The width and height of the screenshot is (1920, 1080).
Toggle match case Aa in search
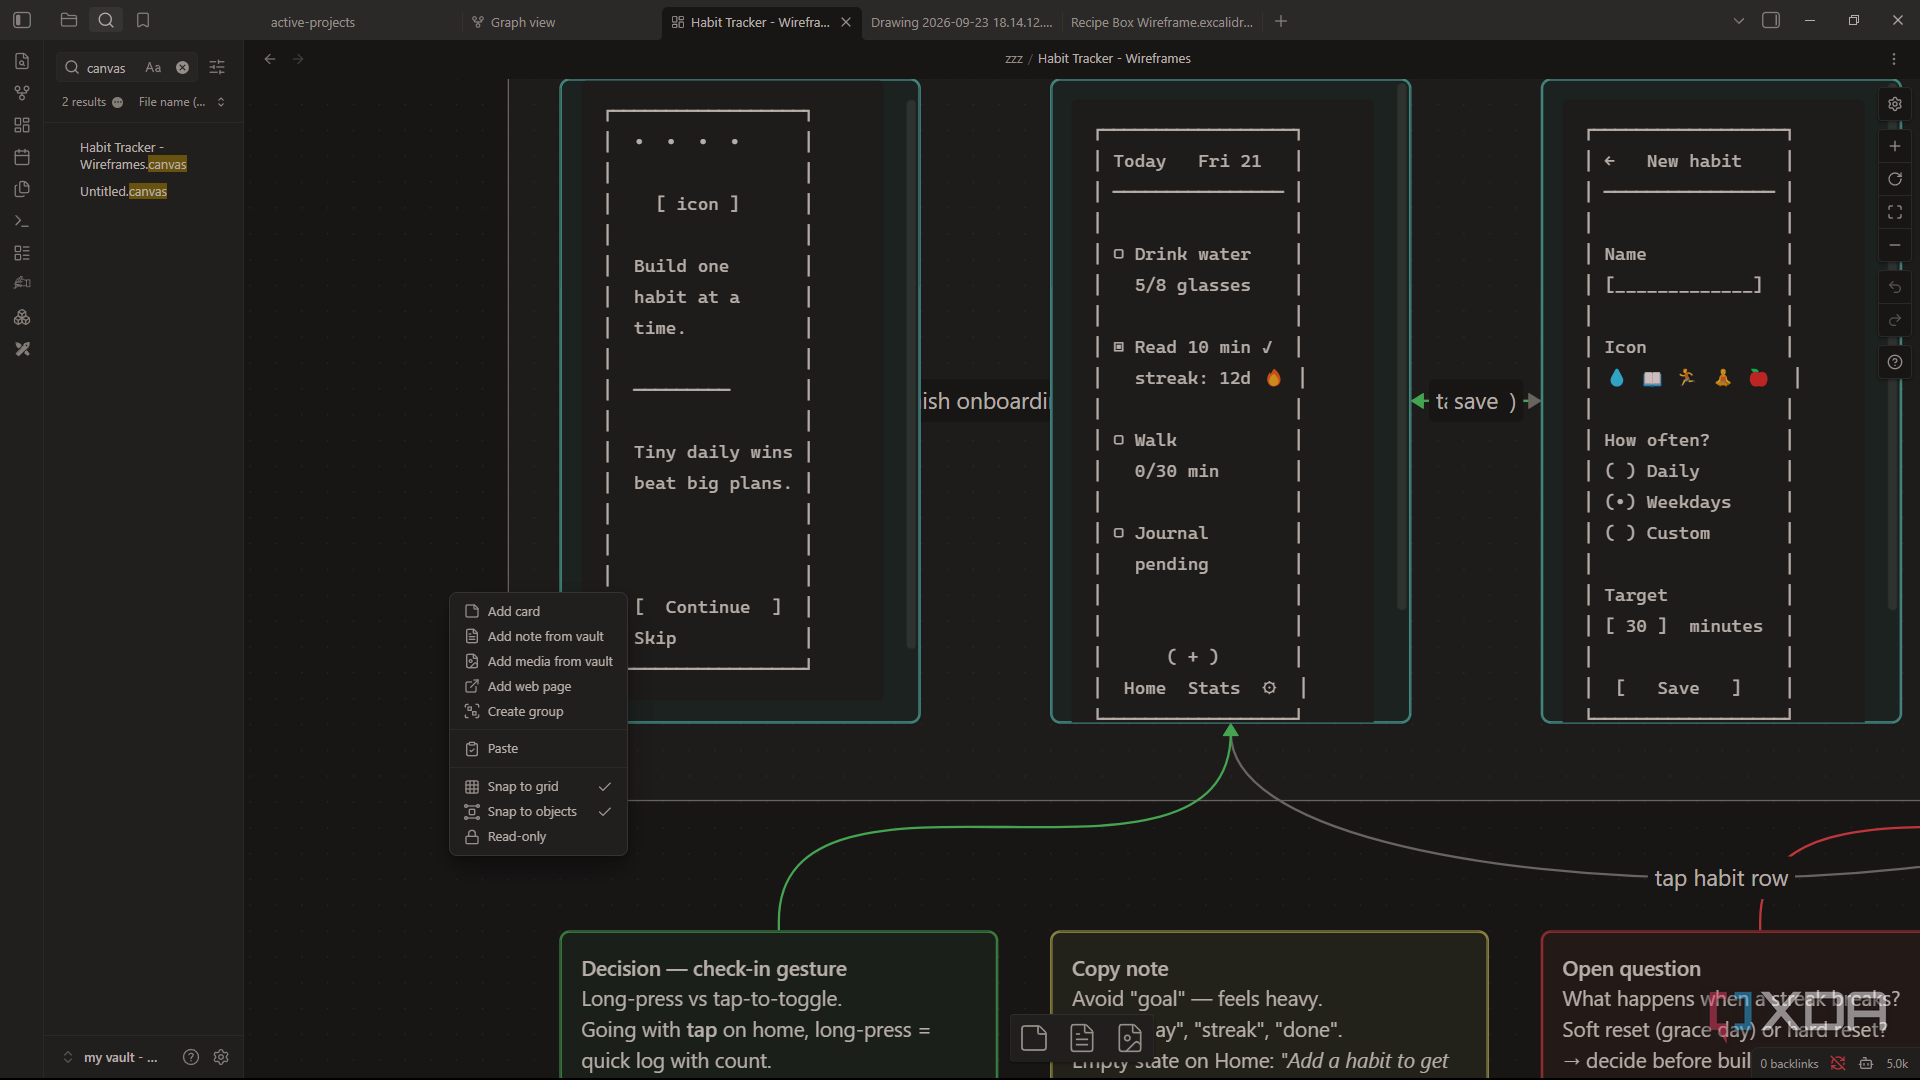[153, 68]
